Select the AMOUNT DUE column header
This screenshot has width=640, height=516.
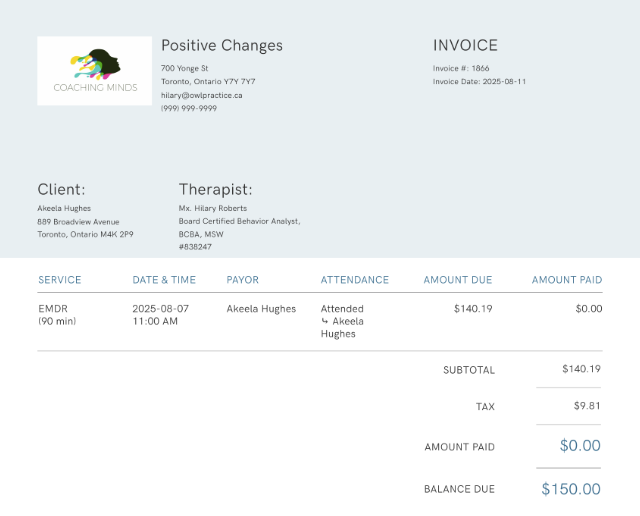pyautogui.click(x=457, y=280)
